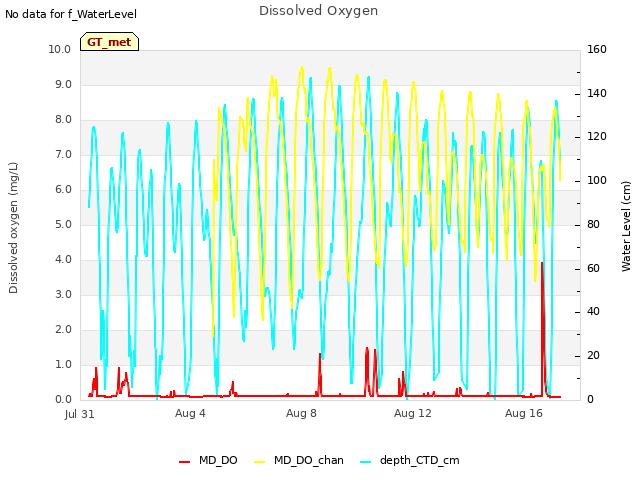Screen dimensions: 640x480
Task: Click the 20 right axis value
Action: pos(593,356)
